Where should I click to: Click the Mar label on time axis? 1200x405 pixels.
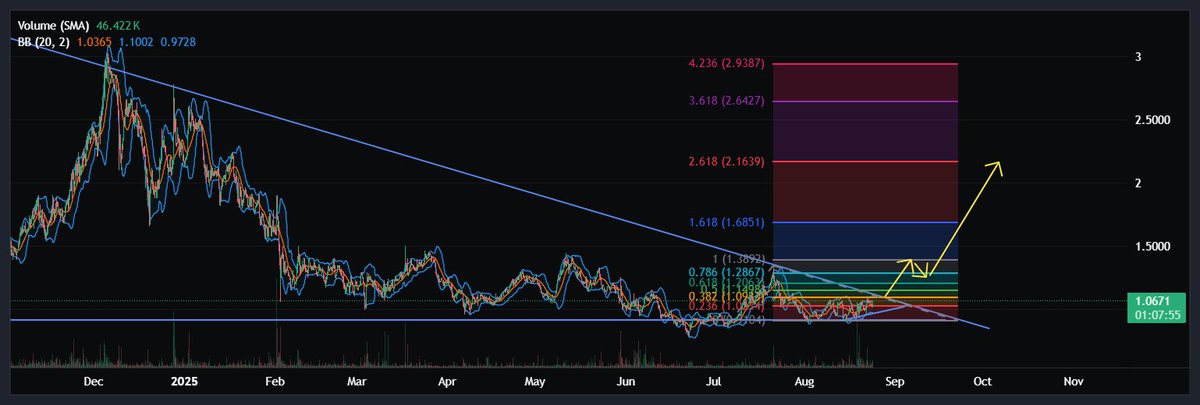pyautogui.click(x=358, y=381)
